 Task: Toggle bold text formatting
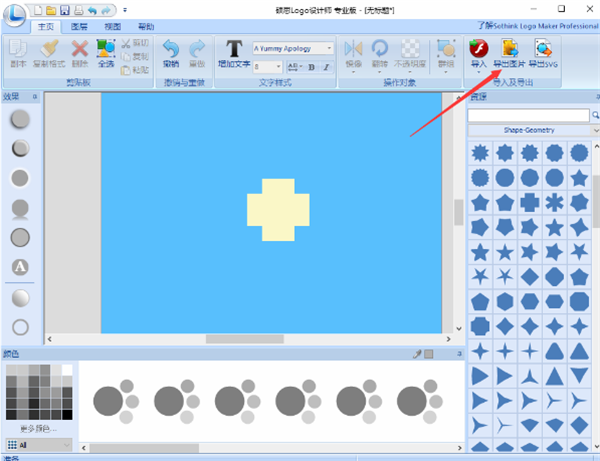[311, 67]
